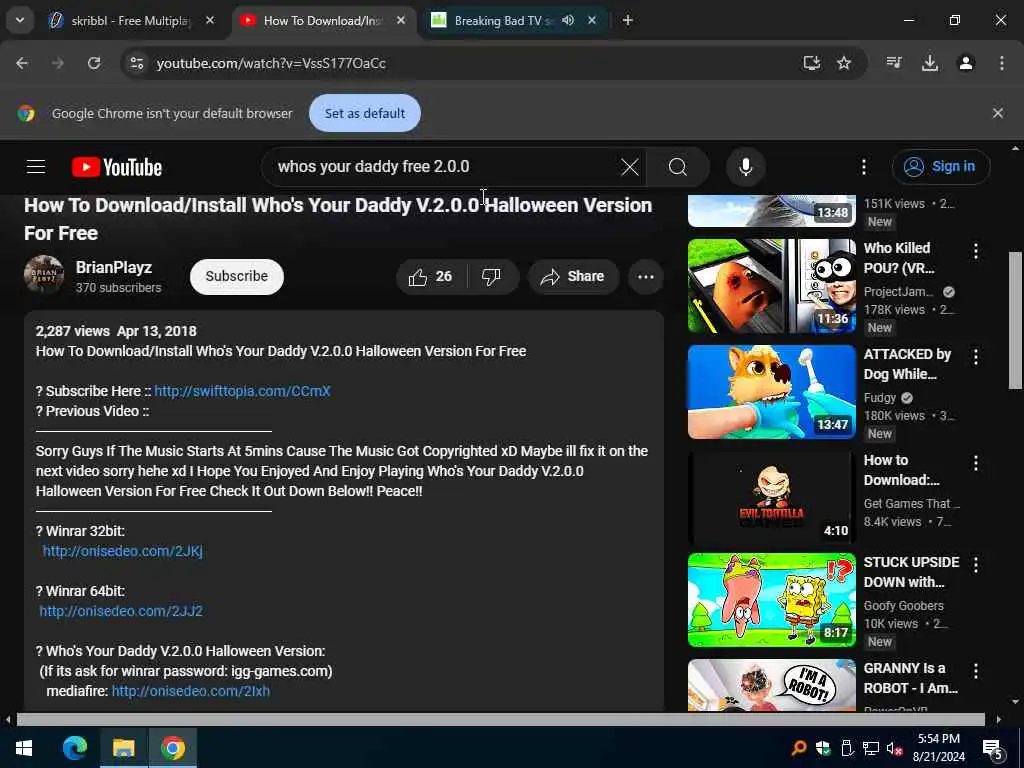This screenshot has width=1024, height=768.
Task: Open YouTube hamburger guide menu
Action: pos(36,167)
